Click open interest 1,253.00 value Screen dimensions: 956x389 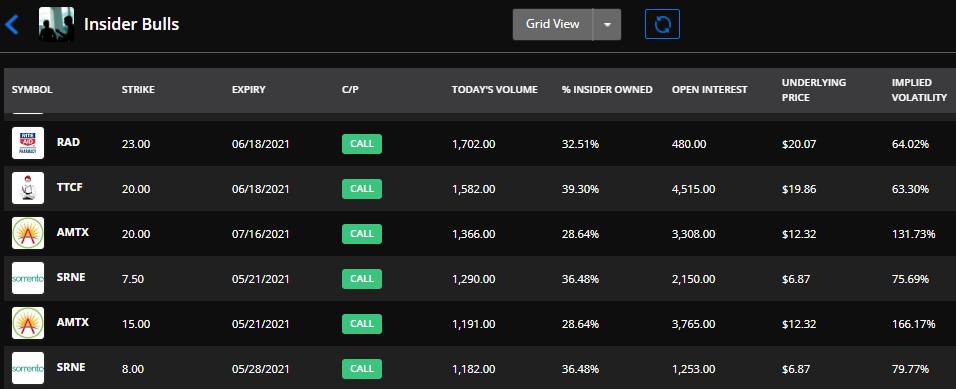click(x=694, y=369)
